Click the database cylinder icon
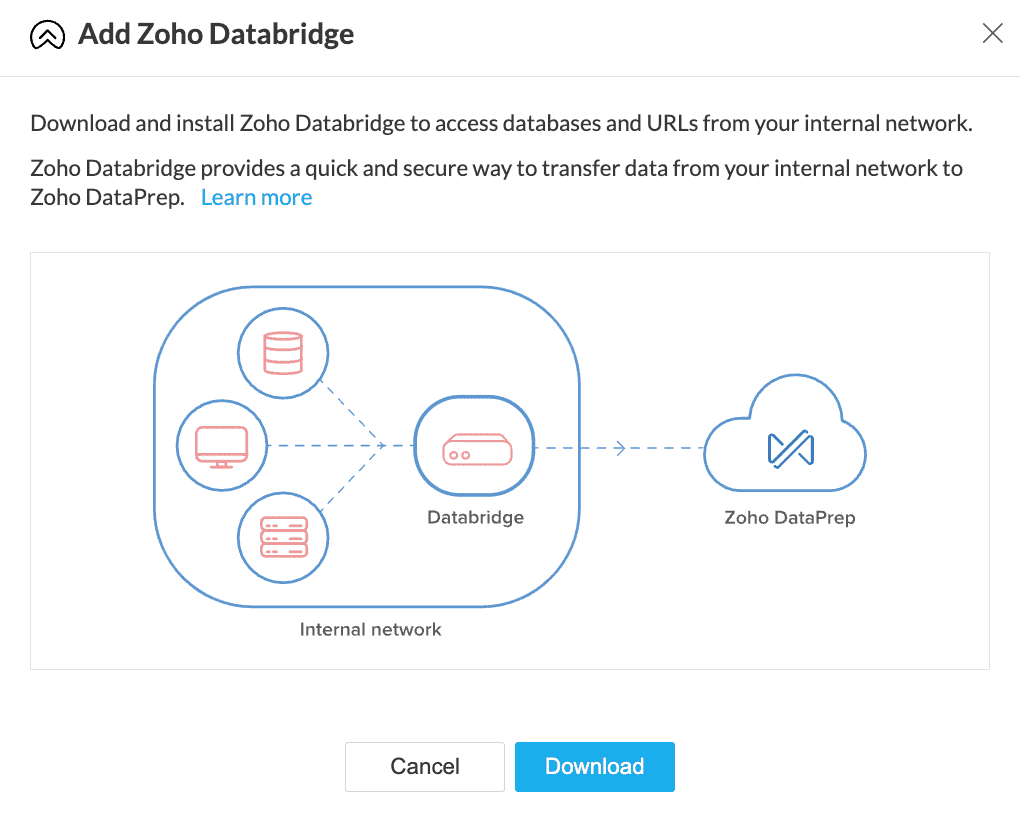This screenshot has width=1020, height=814. click(283, 353)
